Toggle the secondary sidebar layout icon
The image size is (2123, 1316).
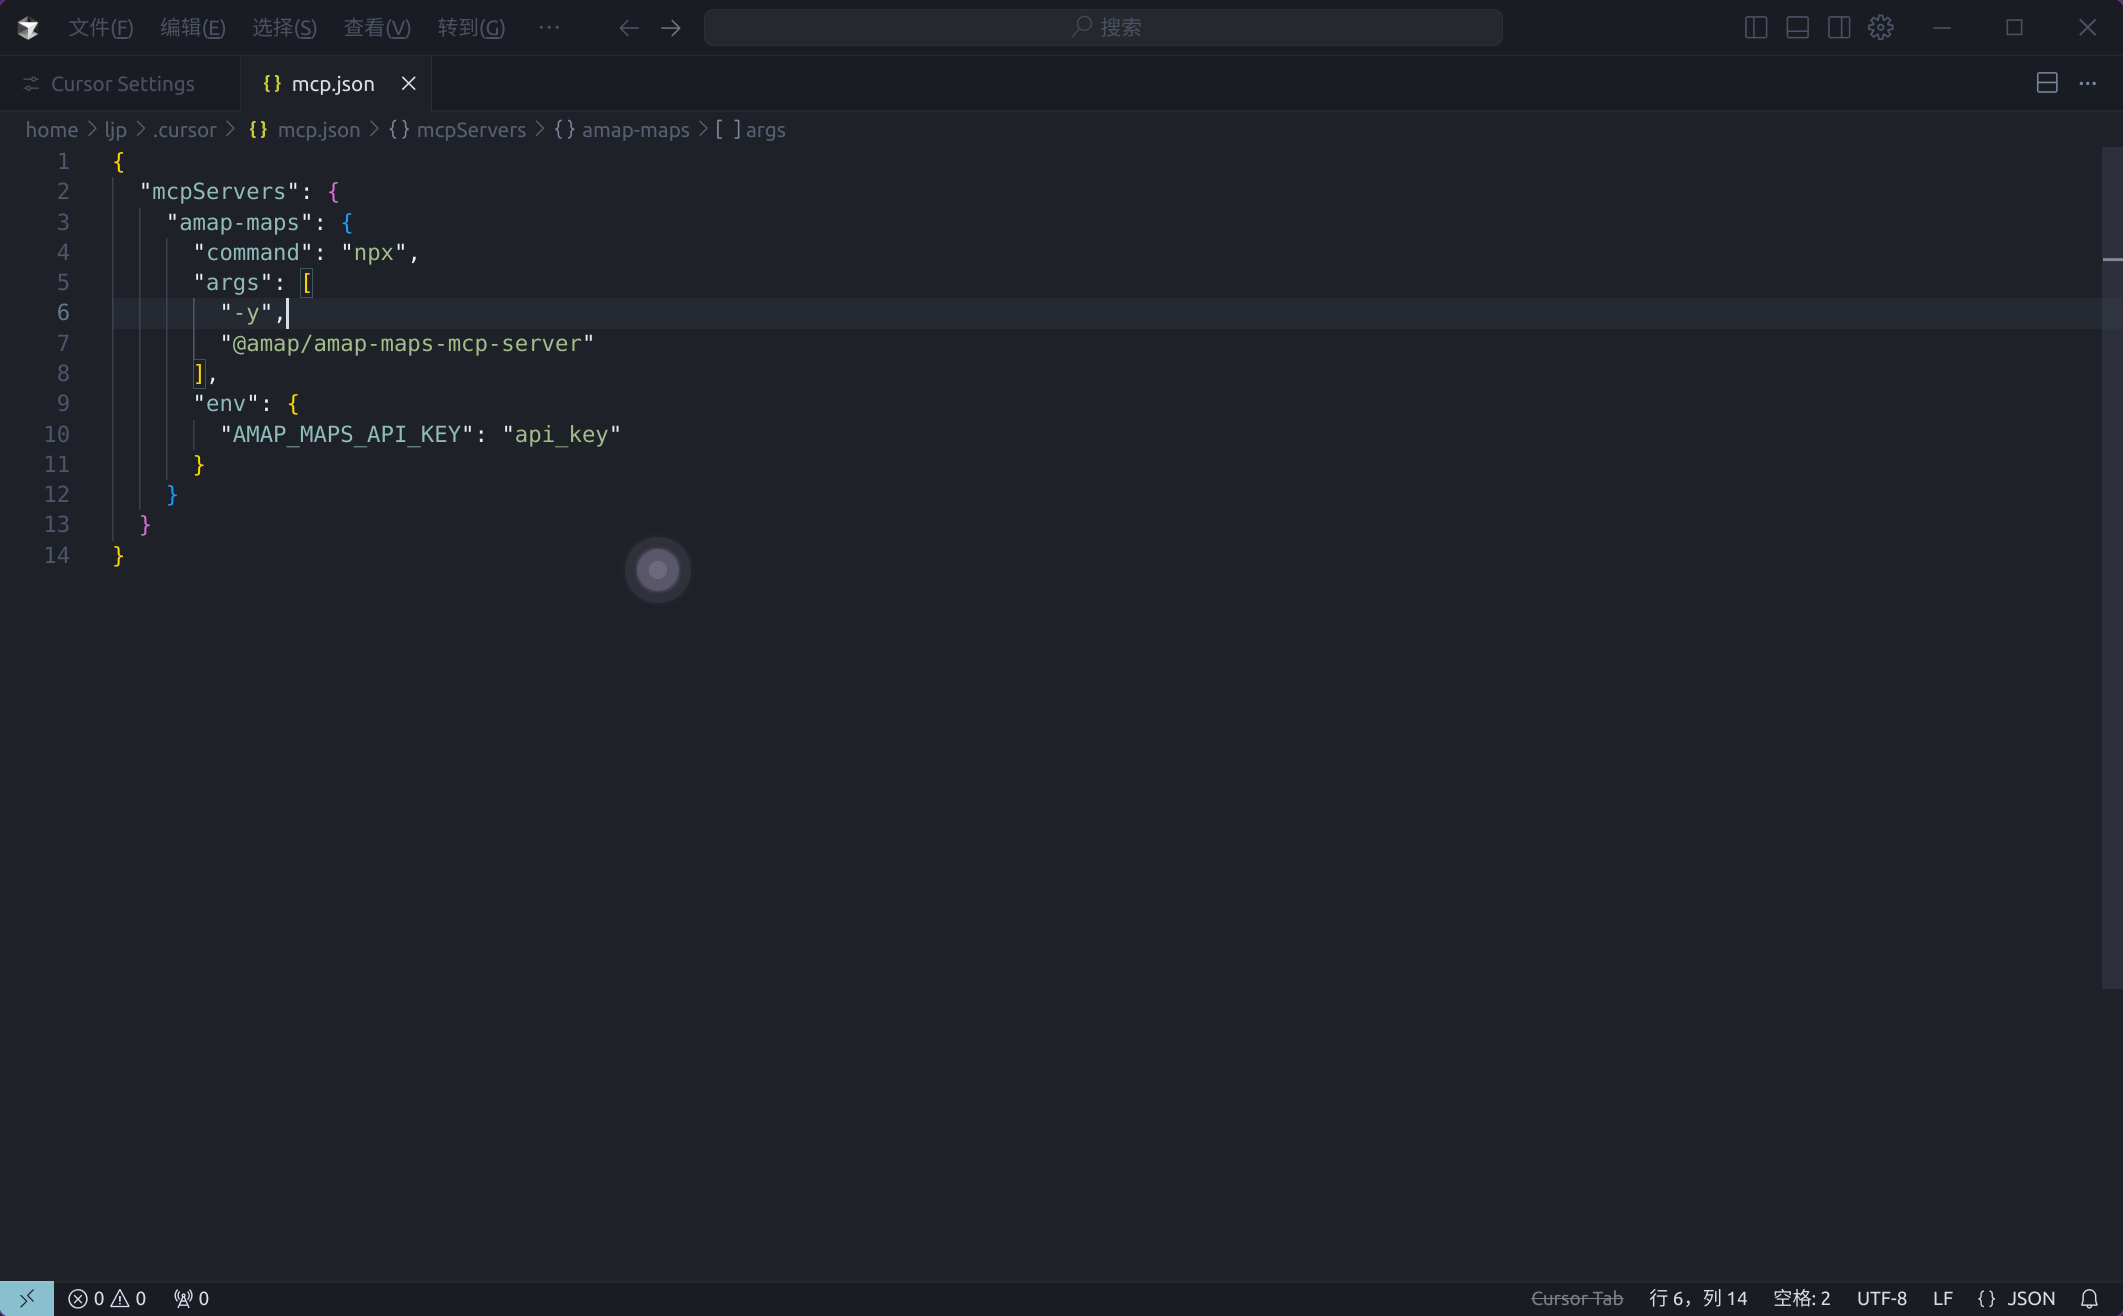pos(1838,27)
